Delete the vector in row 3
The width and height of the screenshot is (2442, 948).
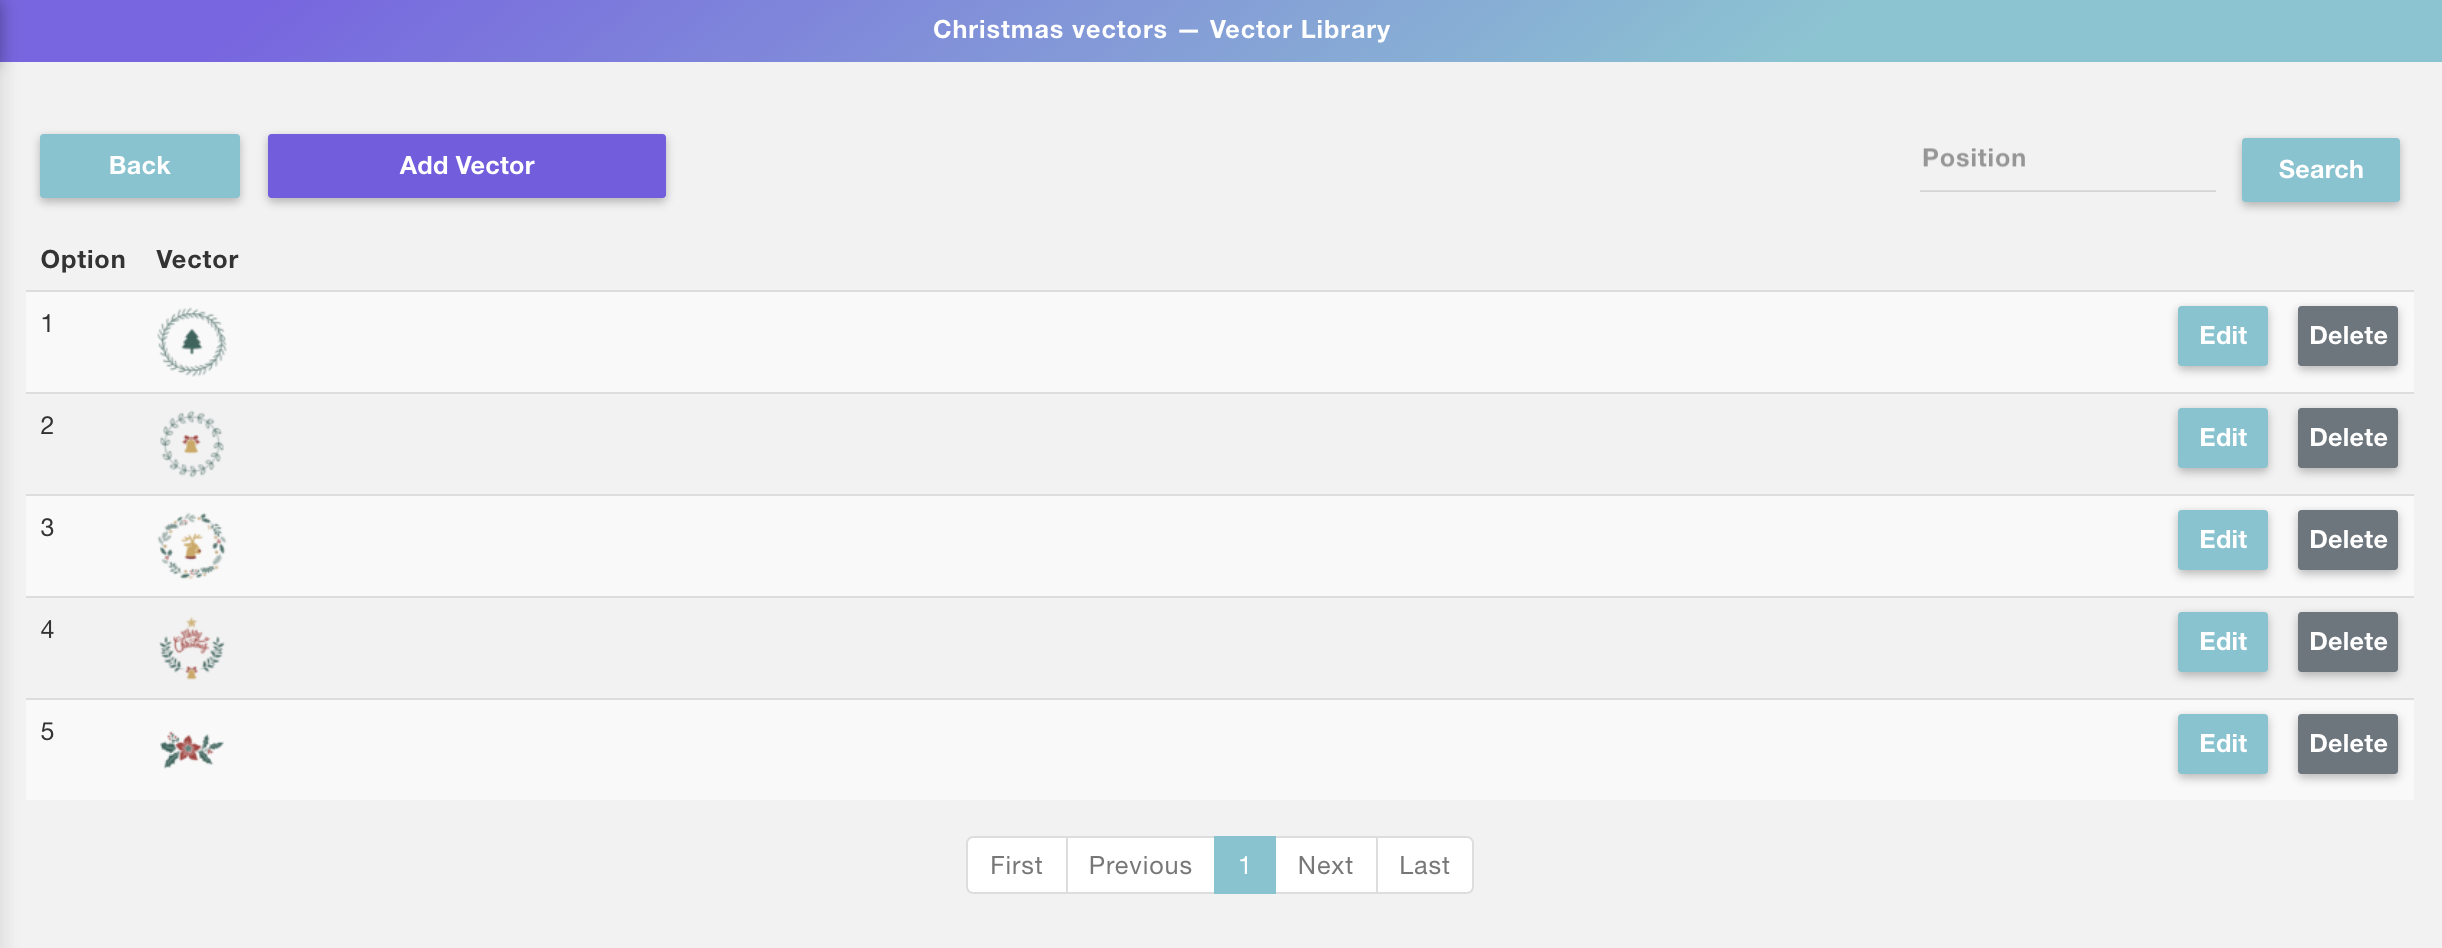[x=2347, y=540]
